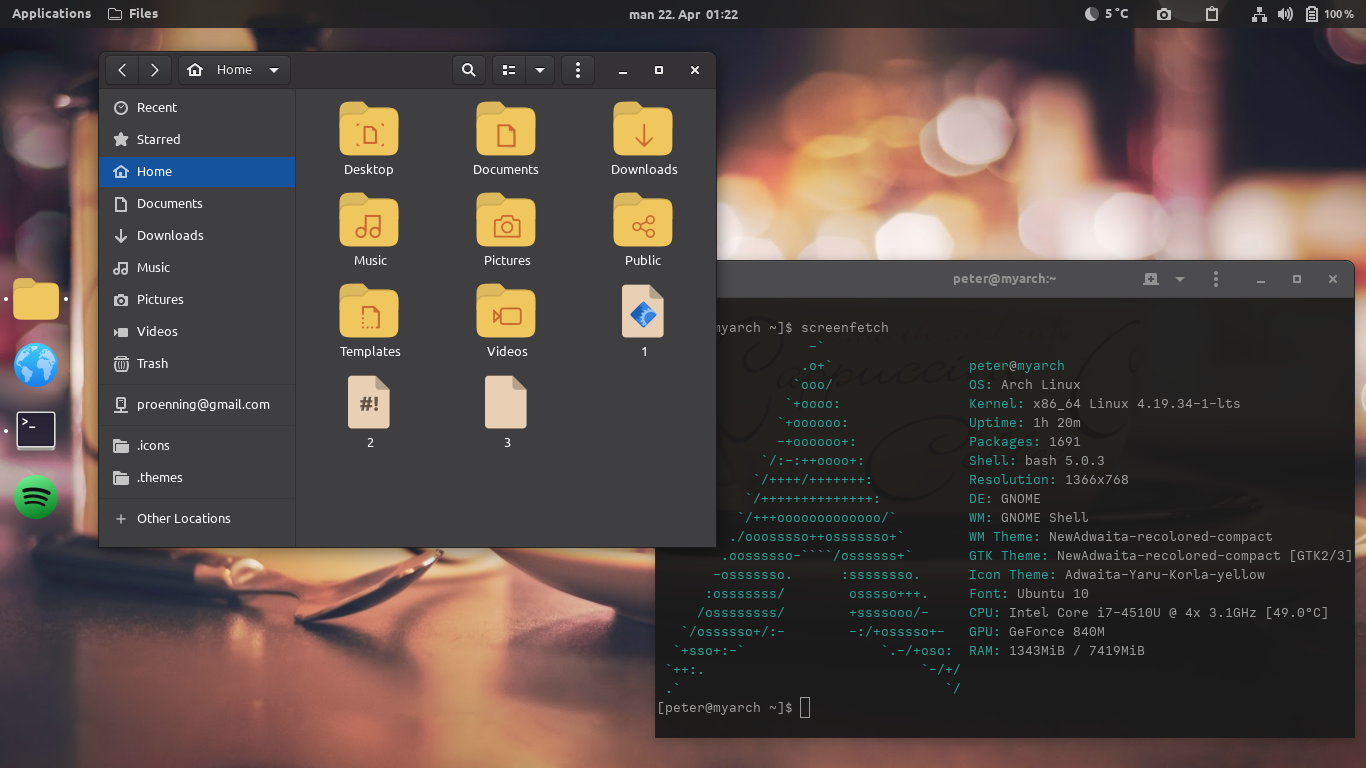Open .themes bookmark in sidebar

197,477
